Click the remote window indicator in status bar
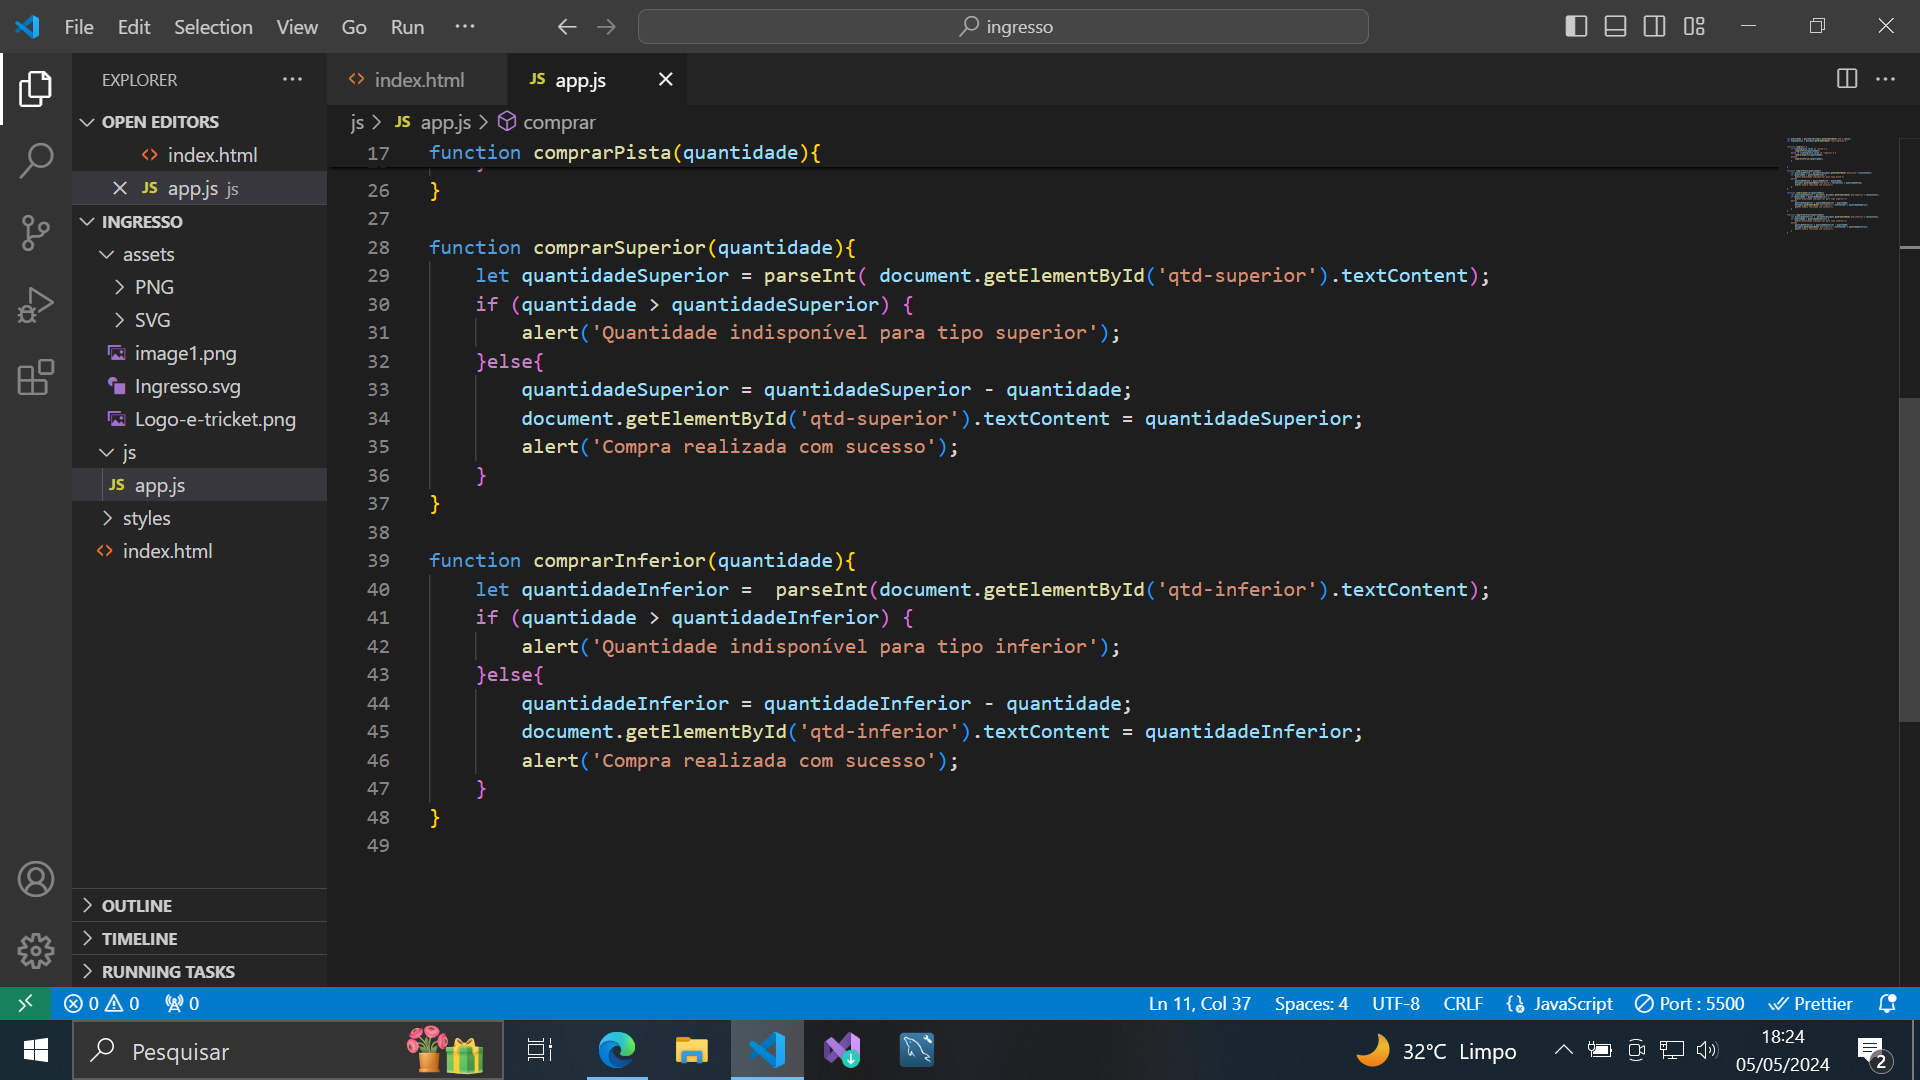Image resolution: width=1920 pixels, height=1080 pixels. [x=26, y=1003]
